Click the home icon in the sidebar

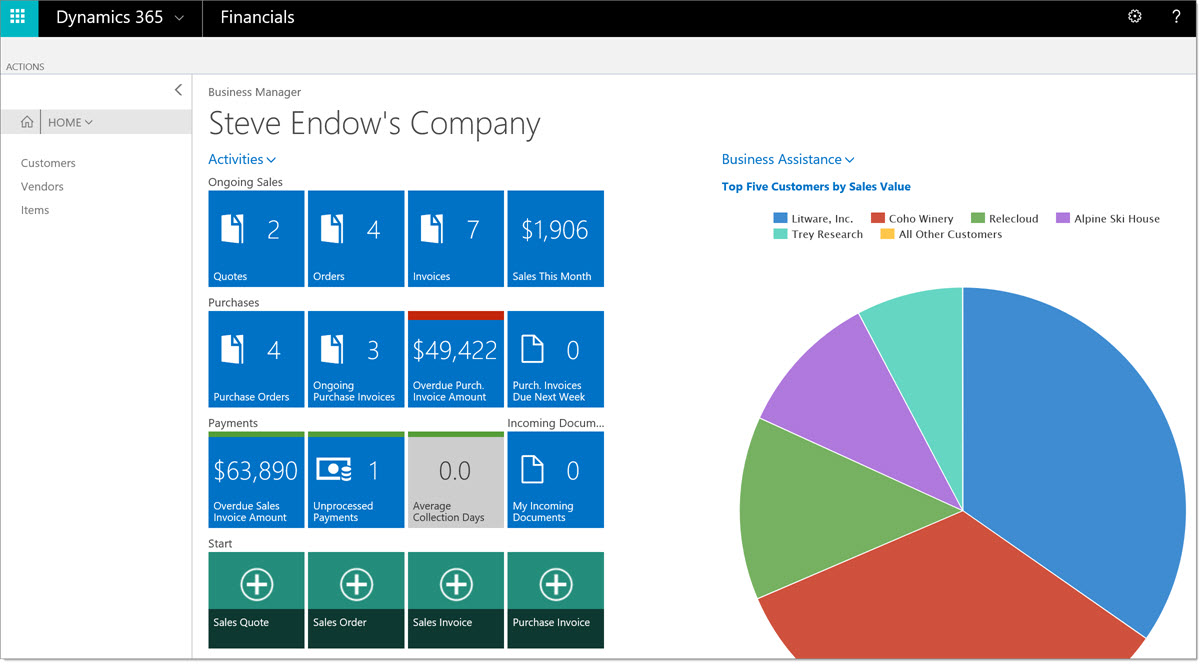pyautogui.click(x=26, y=121)
